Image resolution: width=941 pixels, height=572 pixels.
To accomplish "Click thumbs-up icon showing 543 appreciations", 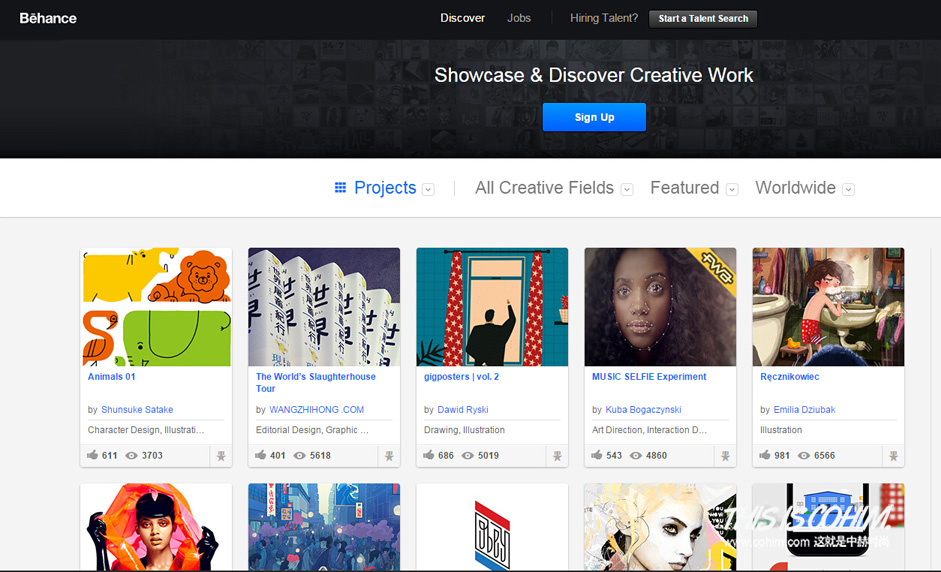I will [597, 455].
